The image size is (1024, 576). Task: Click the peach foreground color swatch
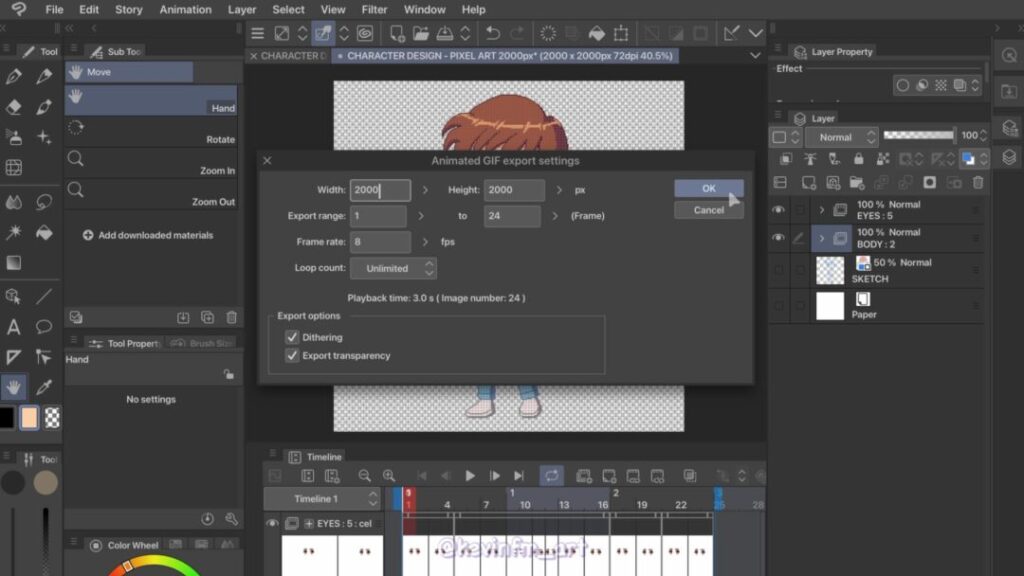click(30, 418)
